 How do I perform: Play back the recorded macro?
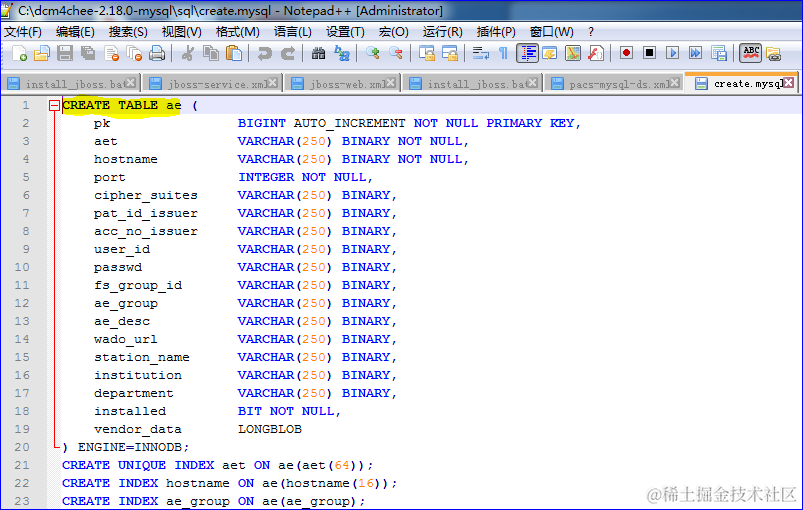coord(672,53)
